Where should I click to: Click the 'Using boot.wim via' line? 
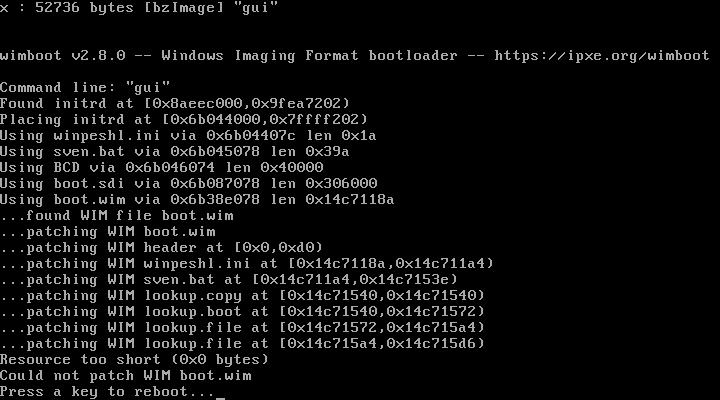point(197,199)
